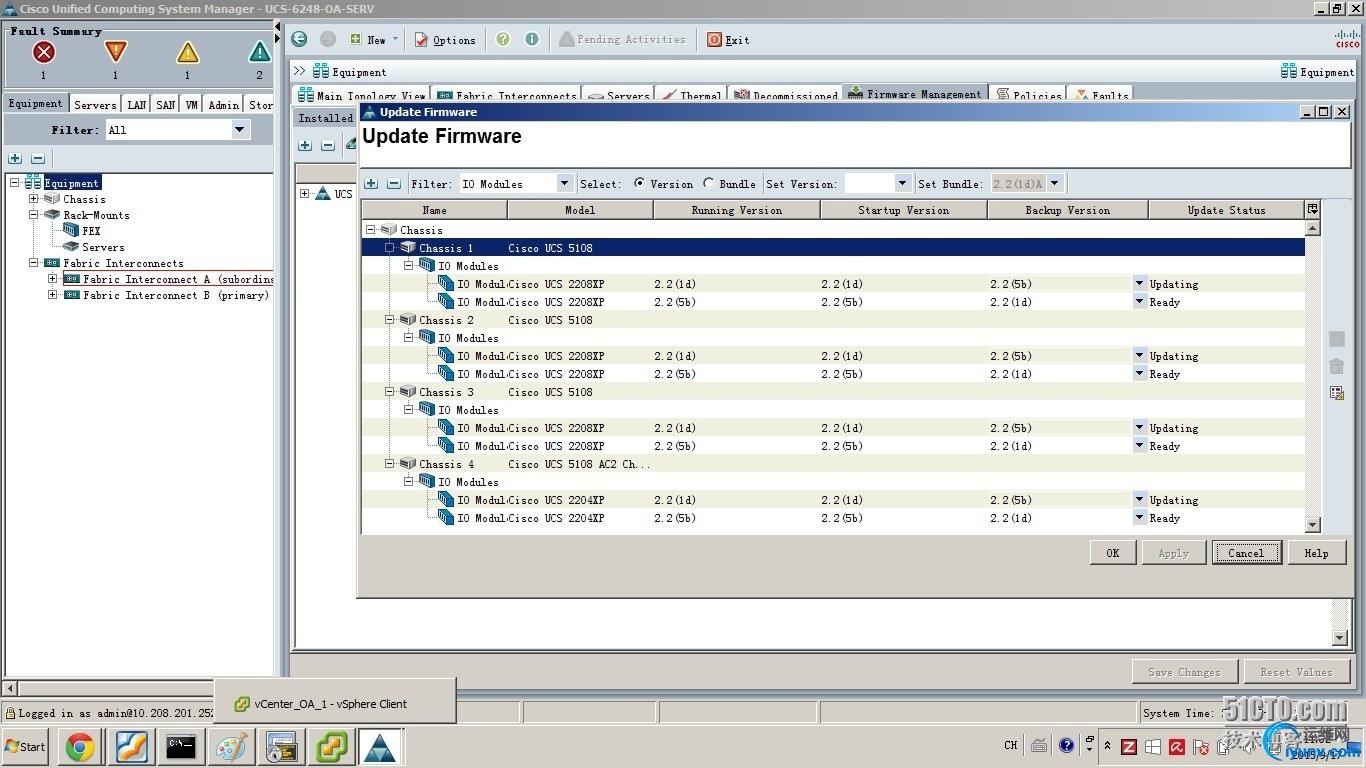This screenshot has width=1366, height=768.
Task: Click the red Z tray icon
Action: pos(1128,746)
